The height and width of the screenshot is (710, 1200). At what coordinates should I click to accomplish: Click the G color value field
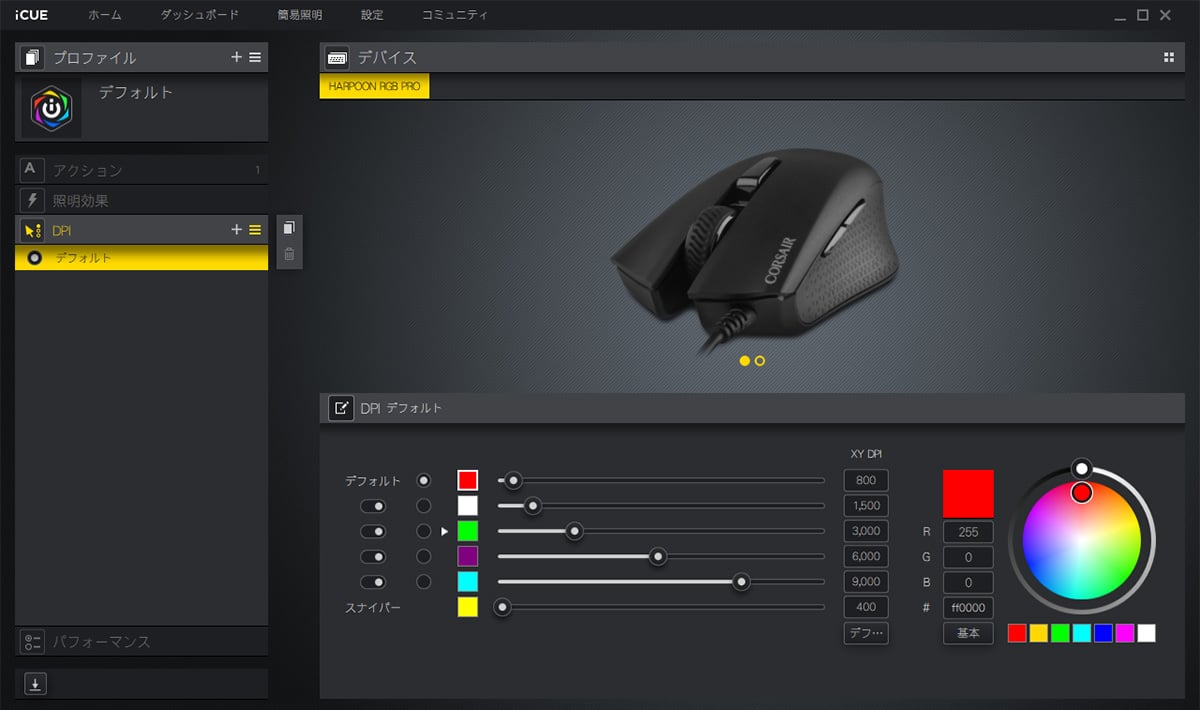tap(968, 557)
